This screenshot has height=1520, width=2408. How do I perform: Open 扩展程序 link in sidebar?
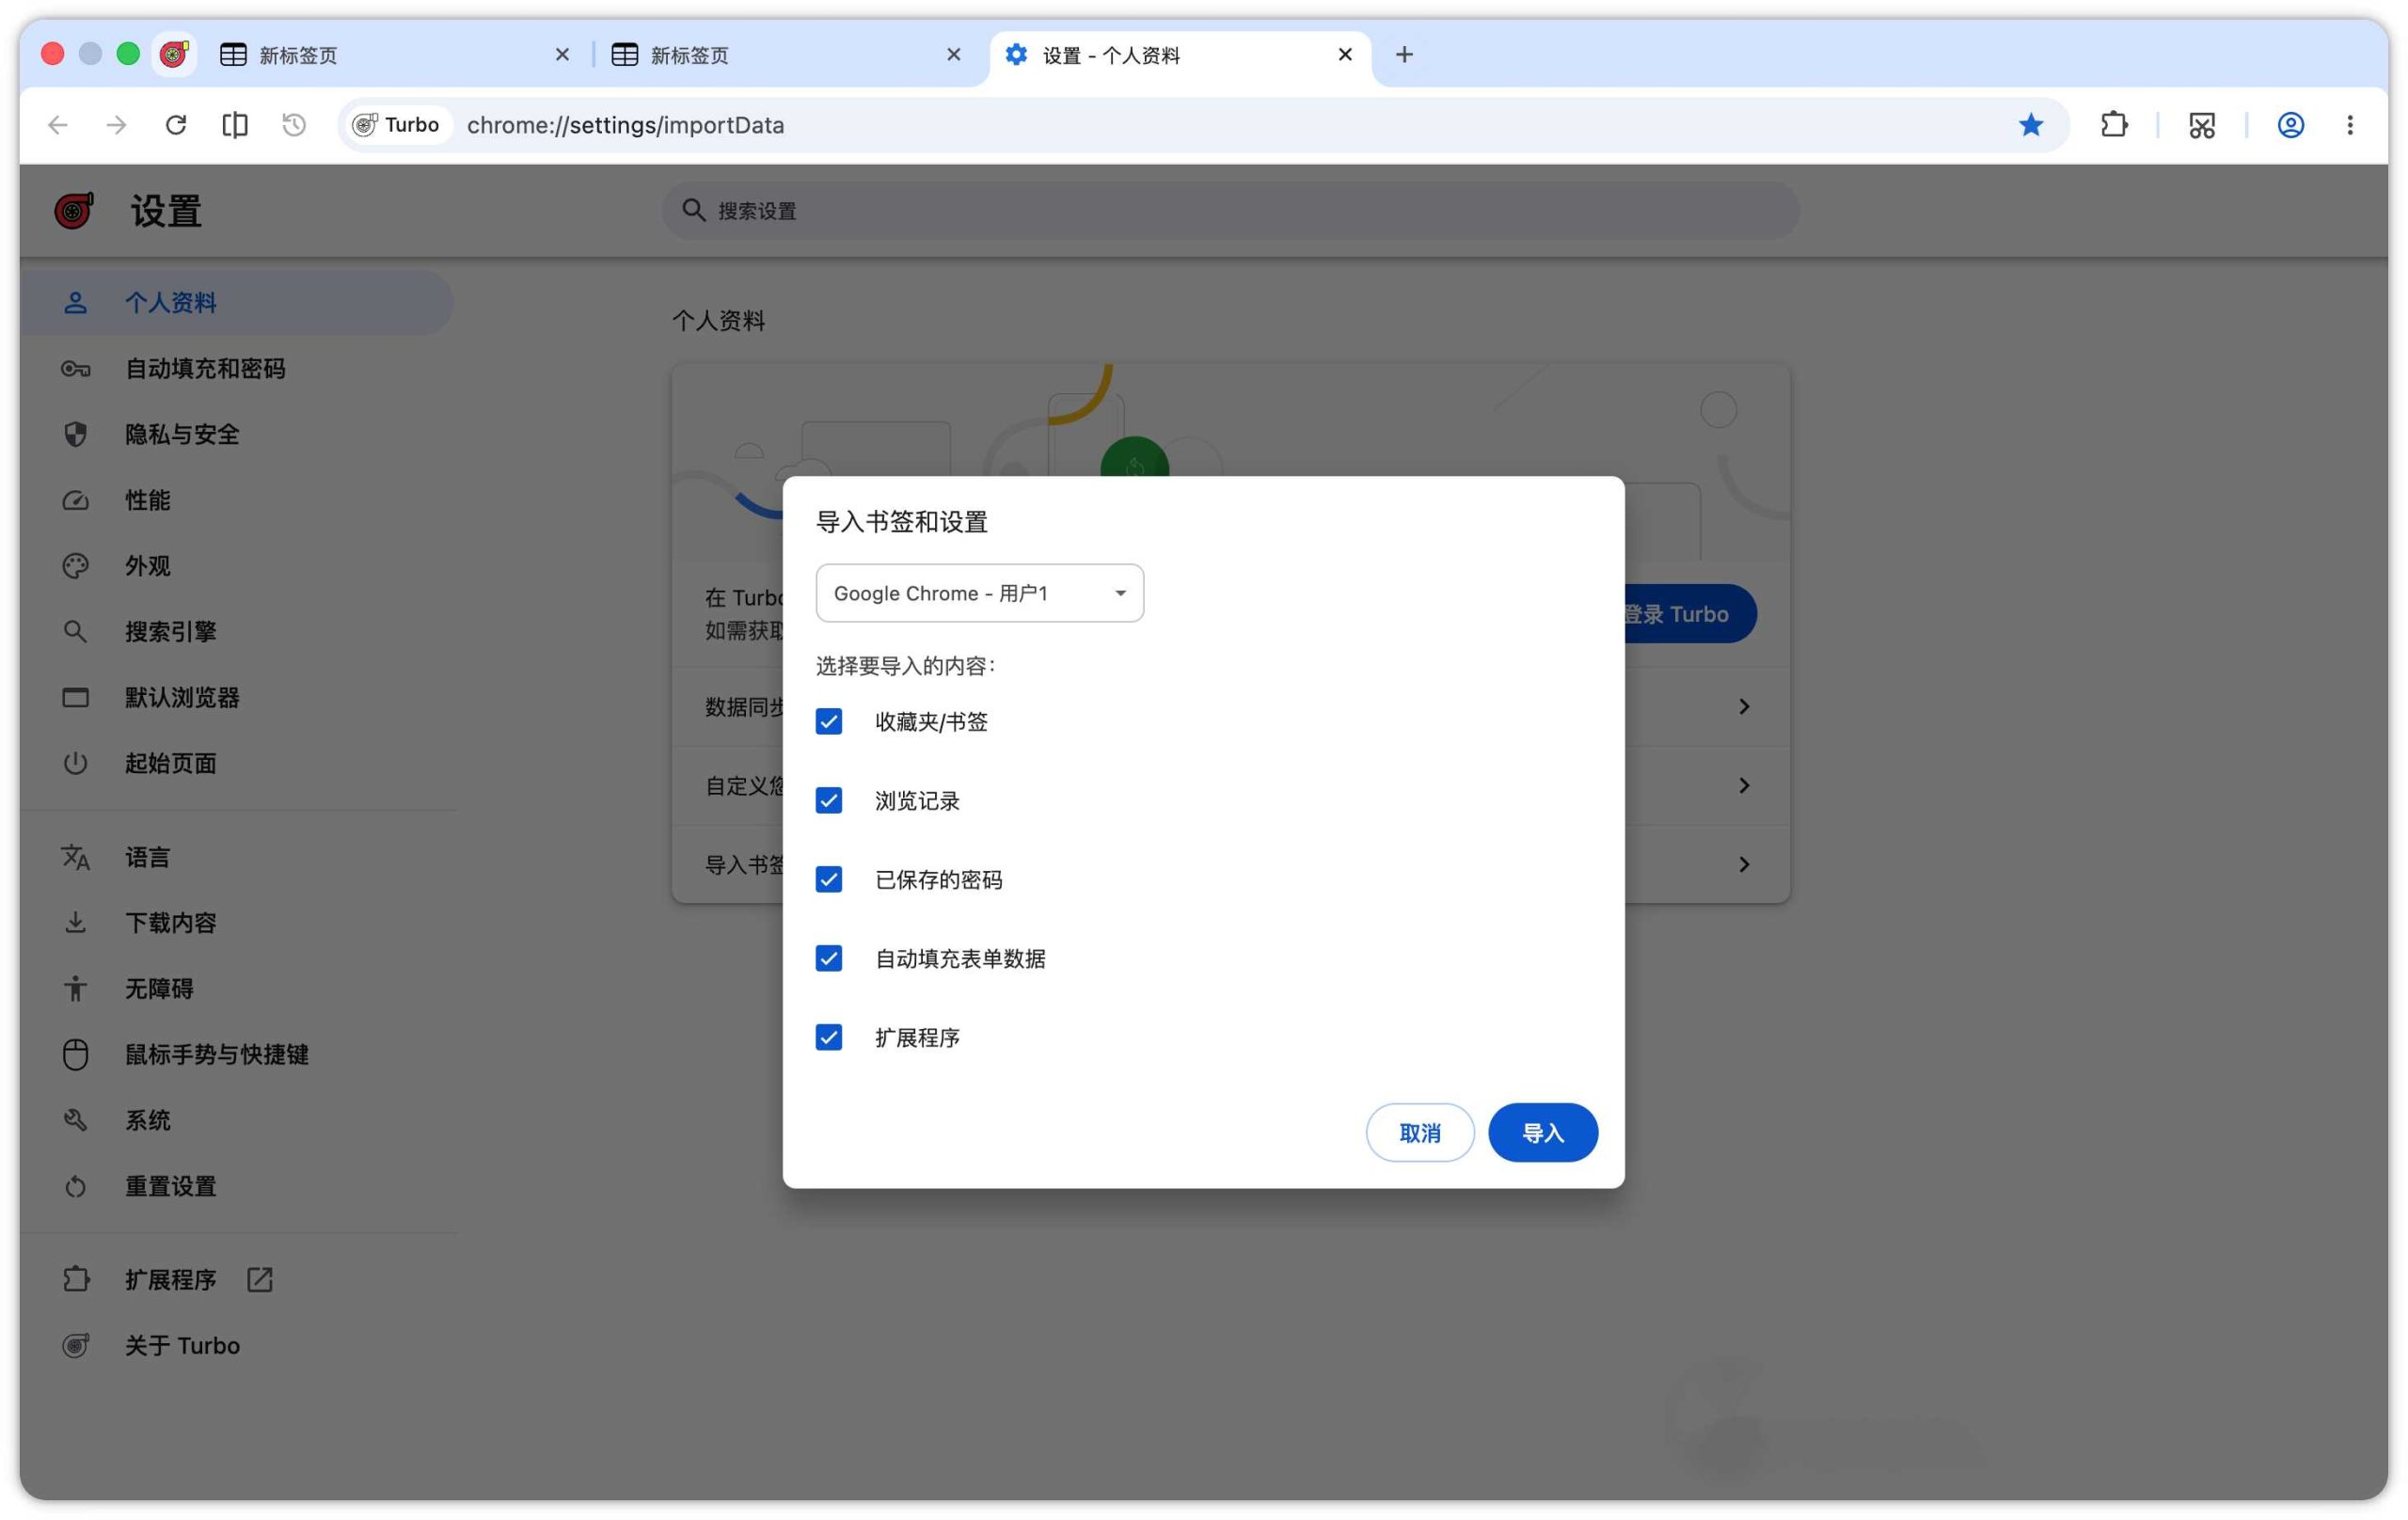point(236,1280)
